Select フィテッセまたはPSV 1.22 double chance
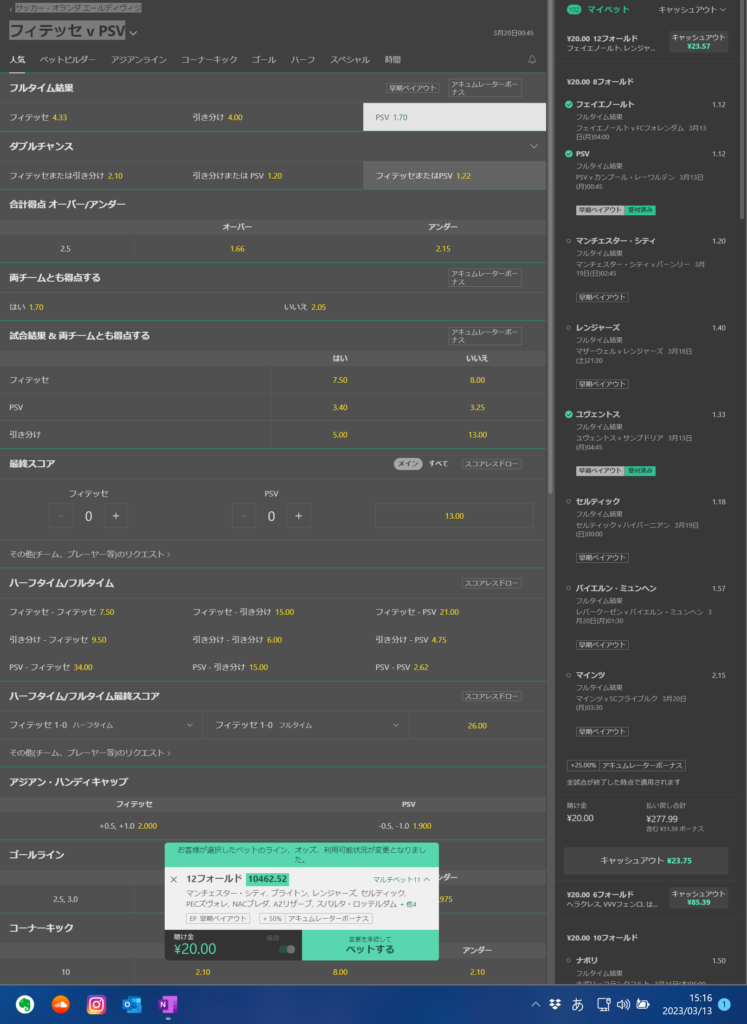This screenshot has height=1024, width=747. pos(454,176)
